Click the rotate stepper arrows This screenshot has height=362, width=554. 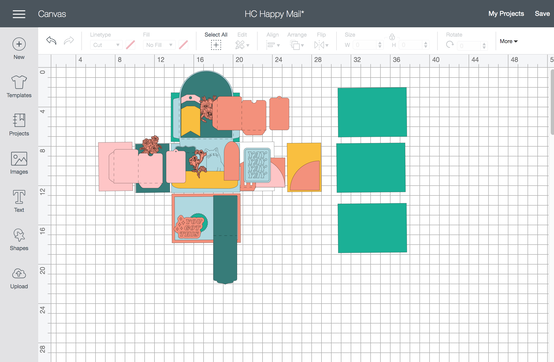(x=484, y=45)
